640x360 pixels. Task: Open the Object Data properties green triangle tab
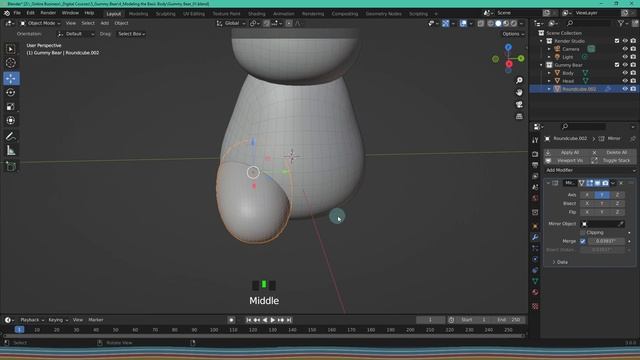[535, 281]
